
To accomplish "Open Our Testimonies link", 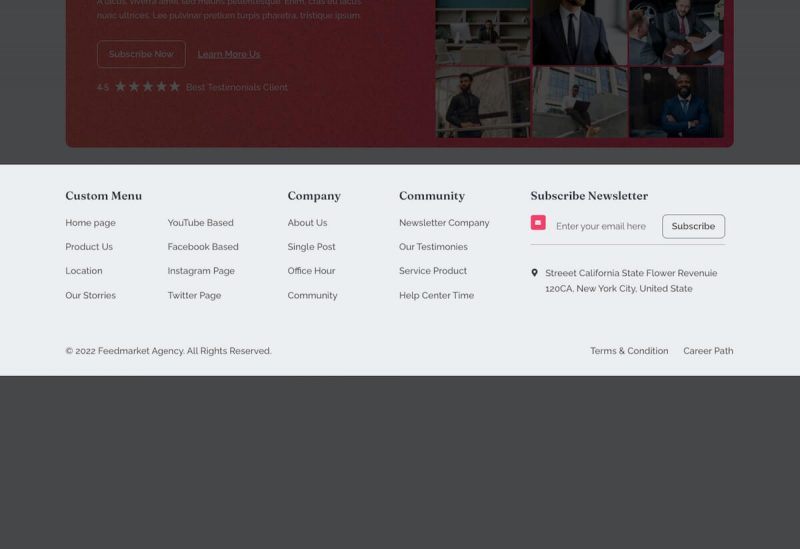I will [433, 247].
